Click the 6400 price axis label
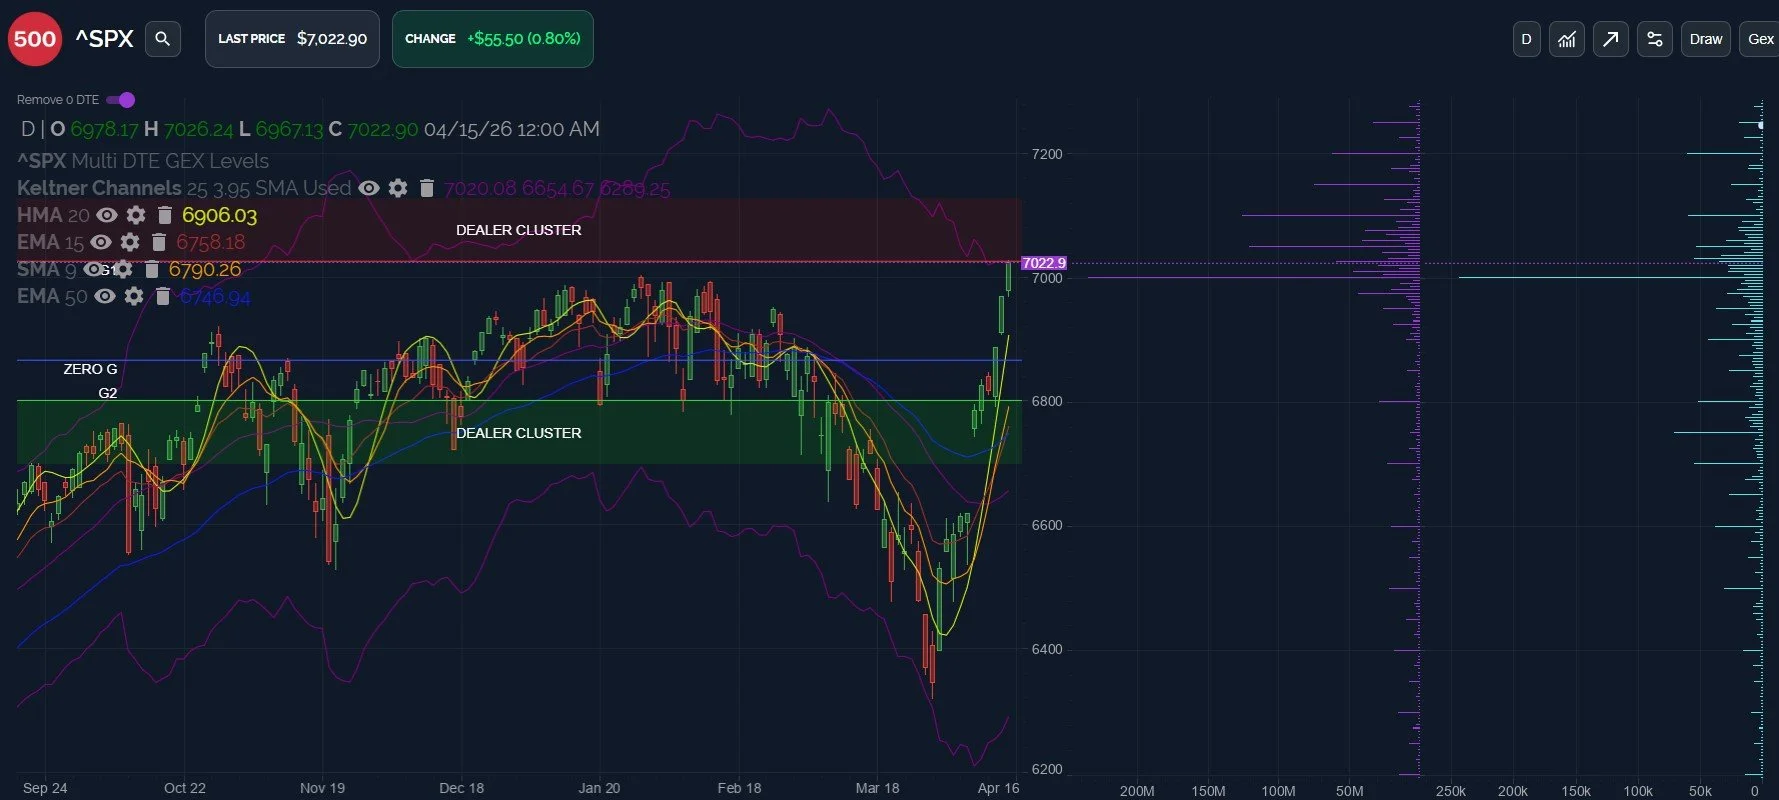Screen dimensions: 1779x800 click(1047, 649)
